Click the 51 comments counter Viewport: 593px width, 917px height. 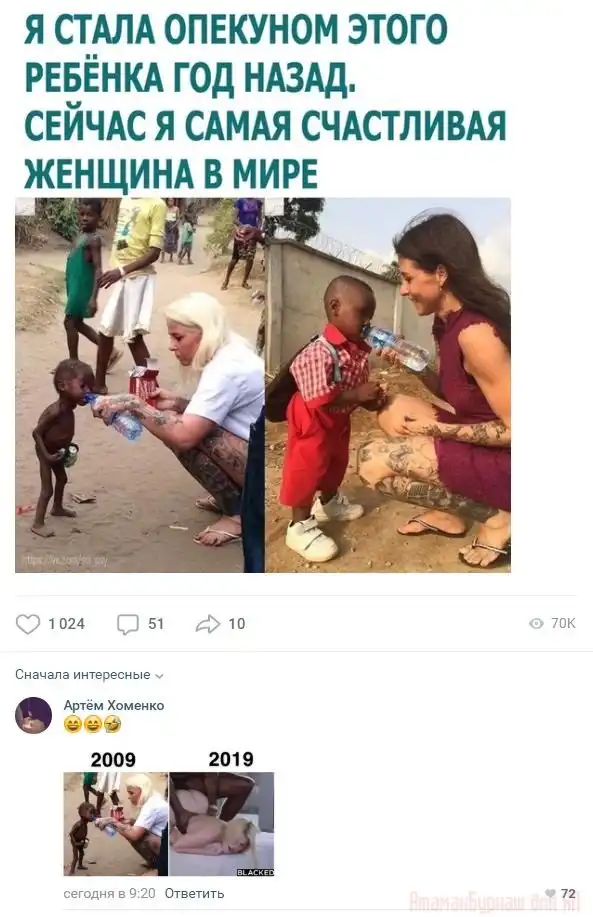coord(156,624)
